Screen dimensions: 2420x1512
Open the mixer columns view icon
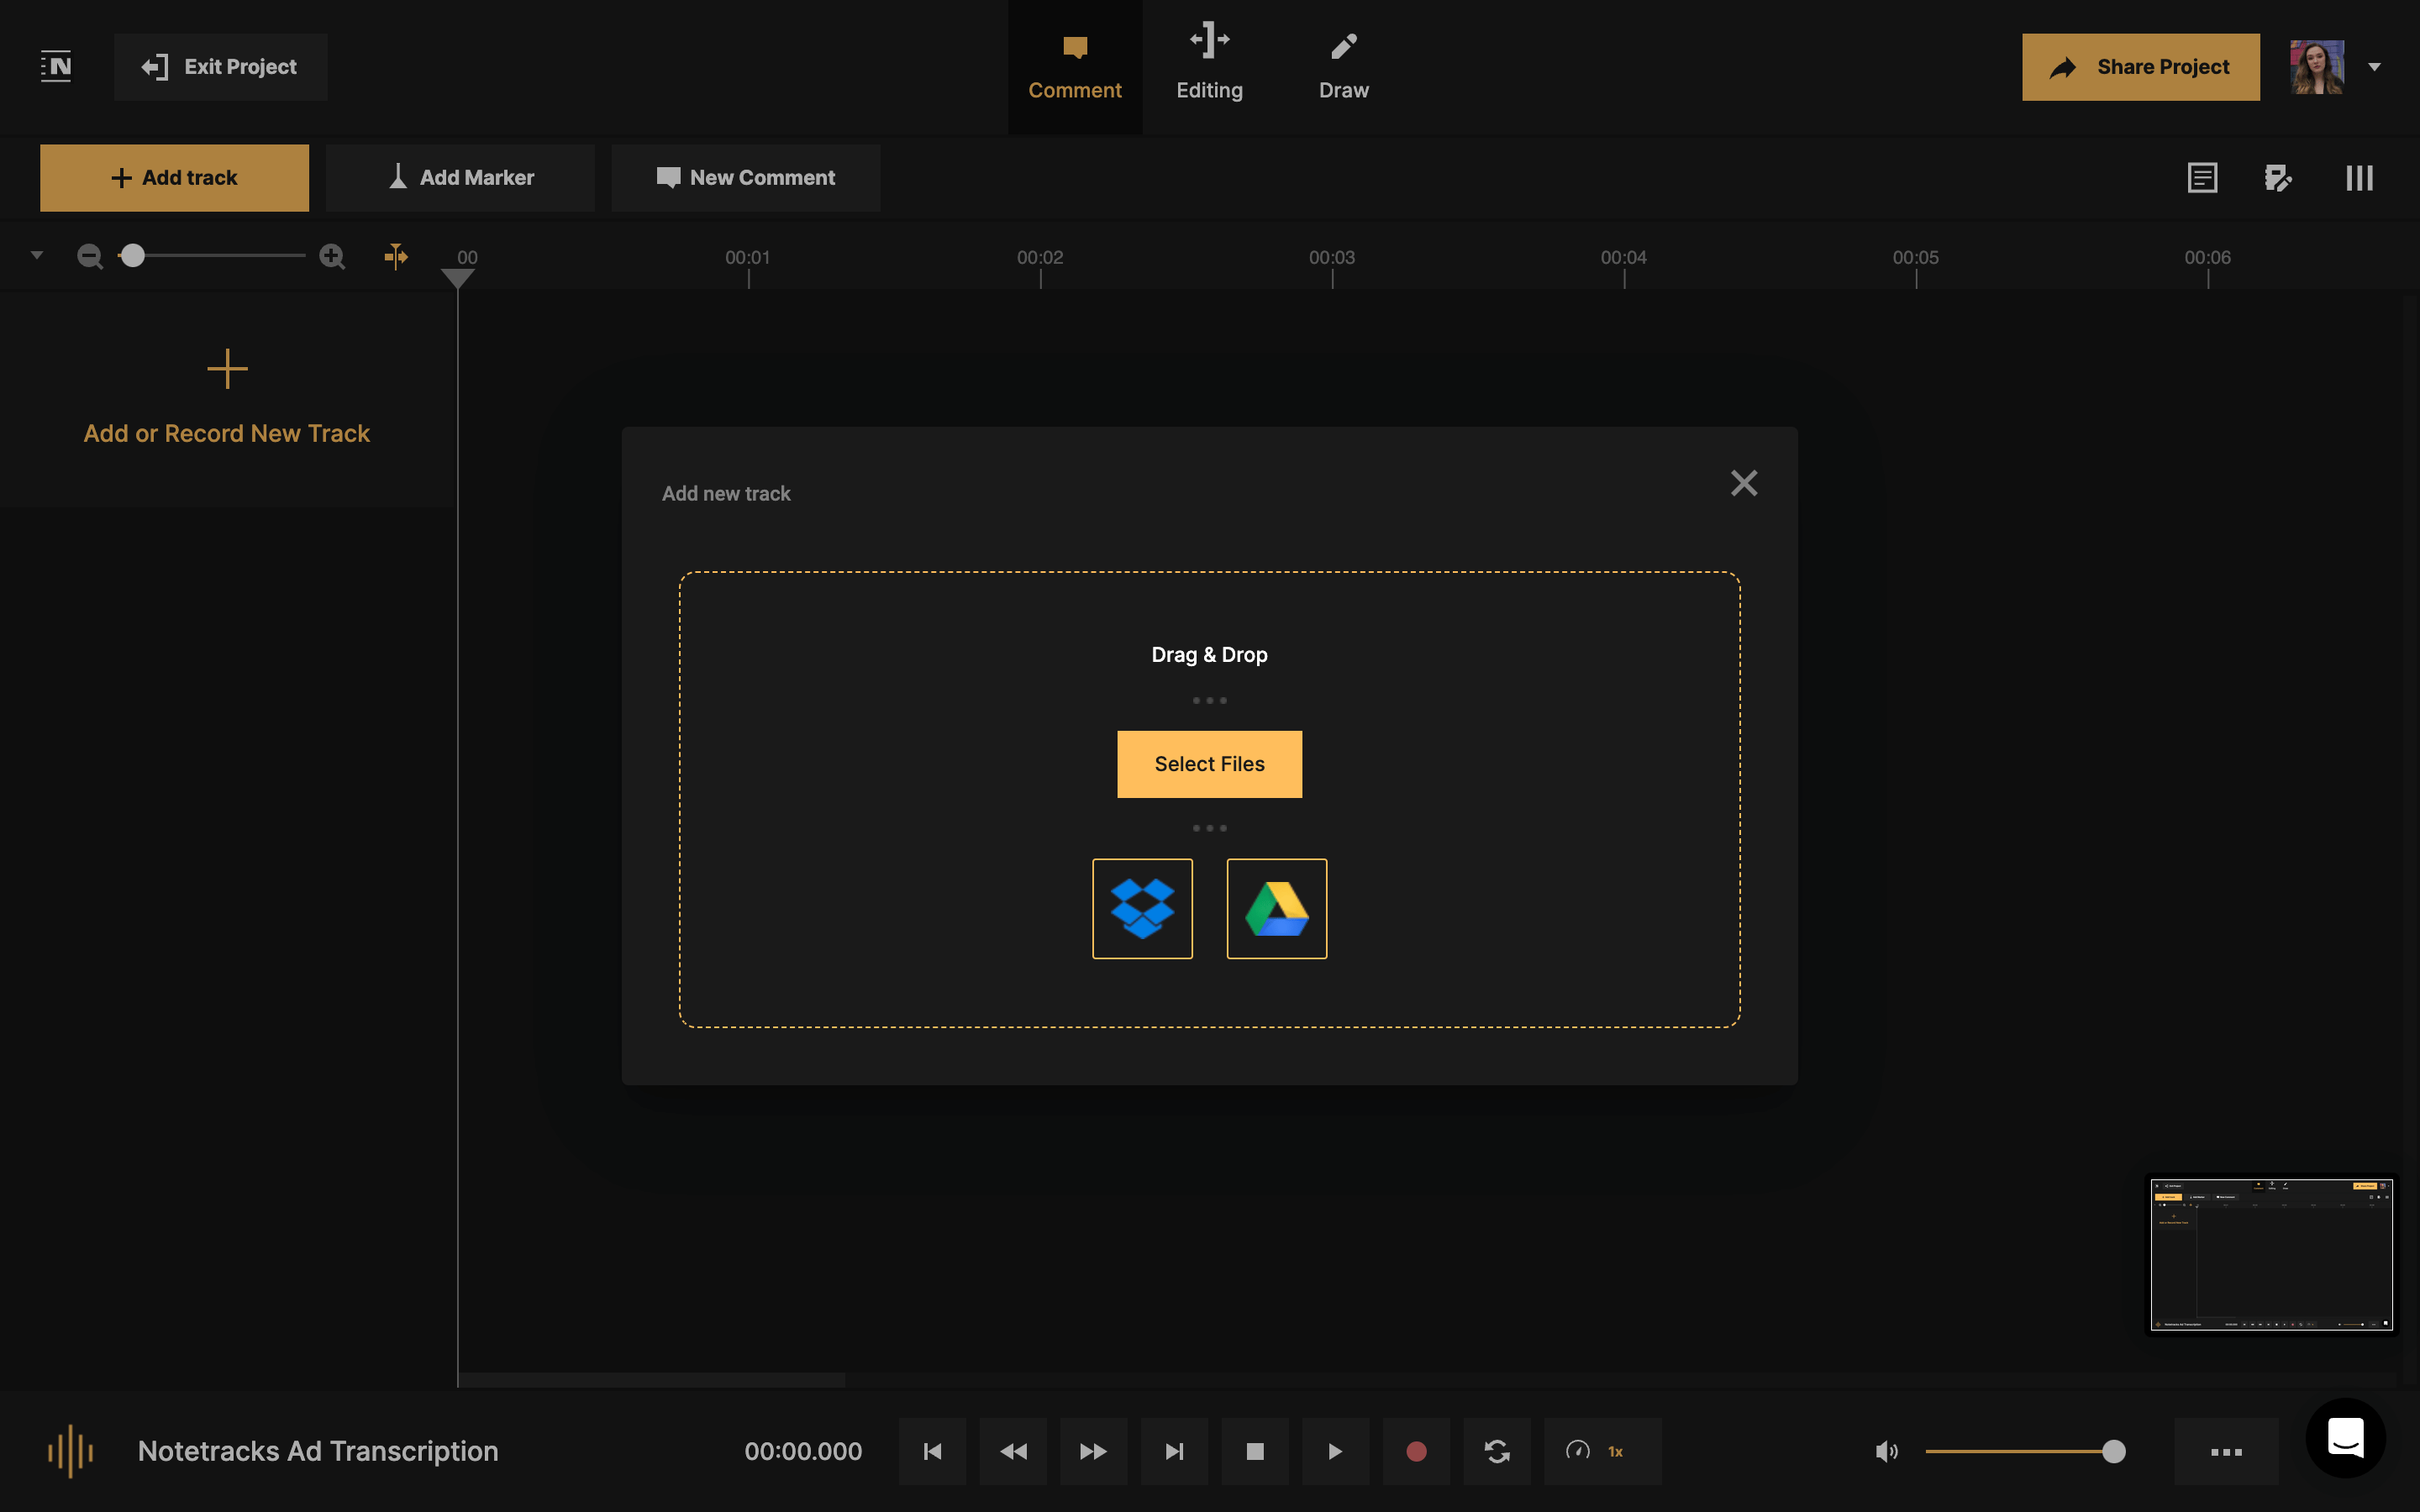2359,177
